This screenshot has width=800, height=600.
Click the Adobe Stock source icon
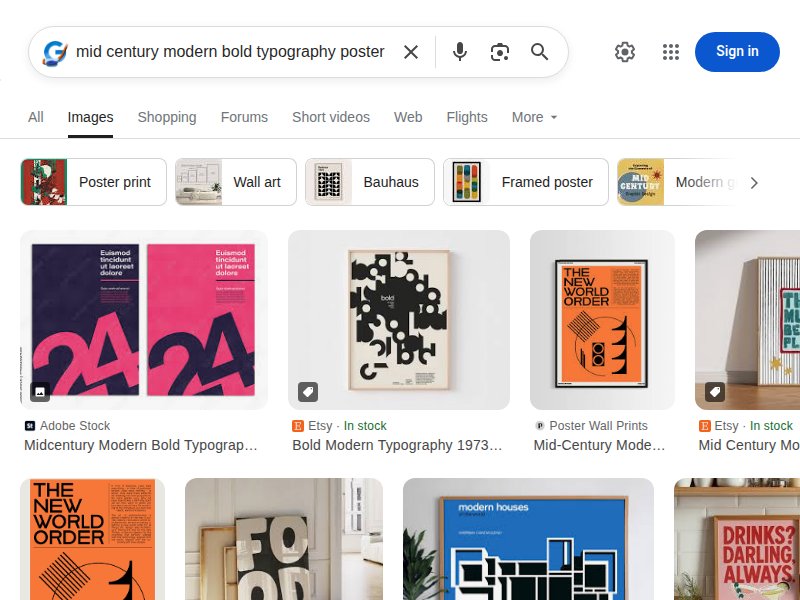pos(31,425)
